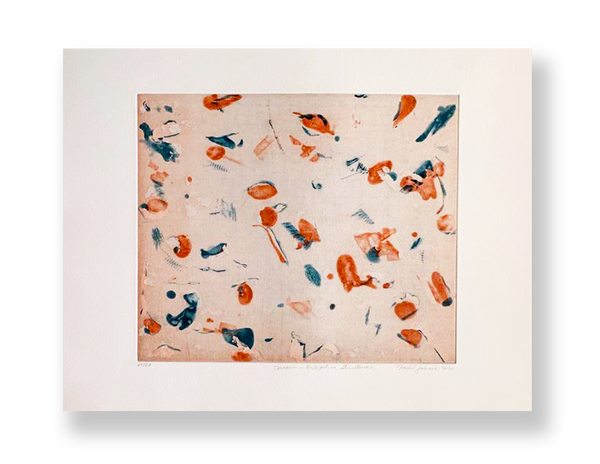Click the dark blue streak in top right corner

coord(436,122)
